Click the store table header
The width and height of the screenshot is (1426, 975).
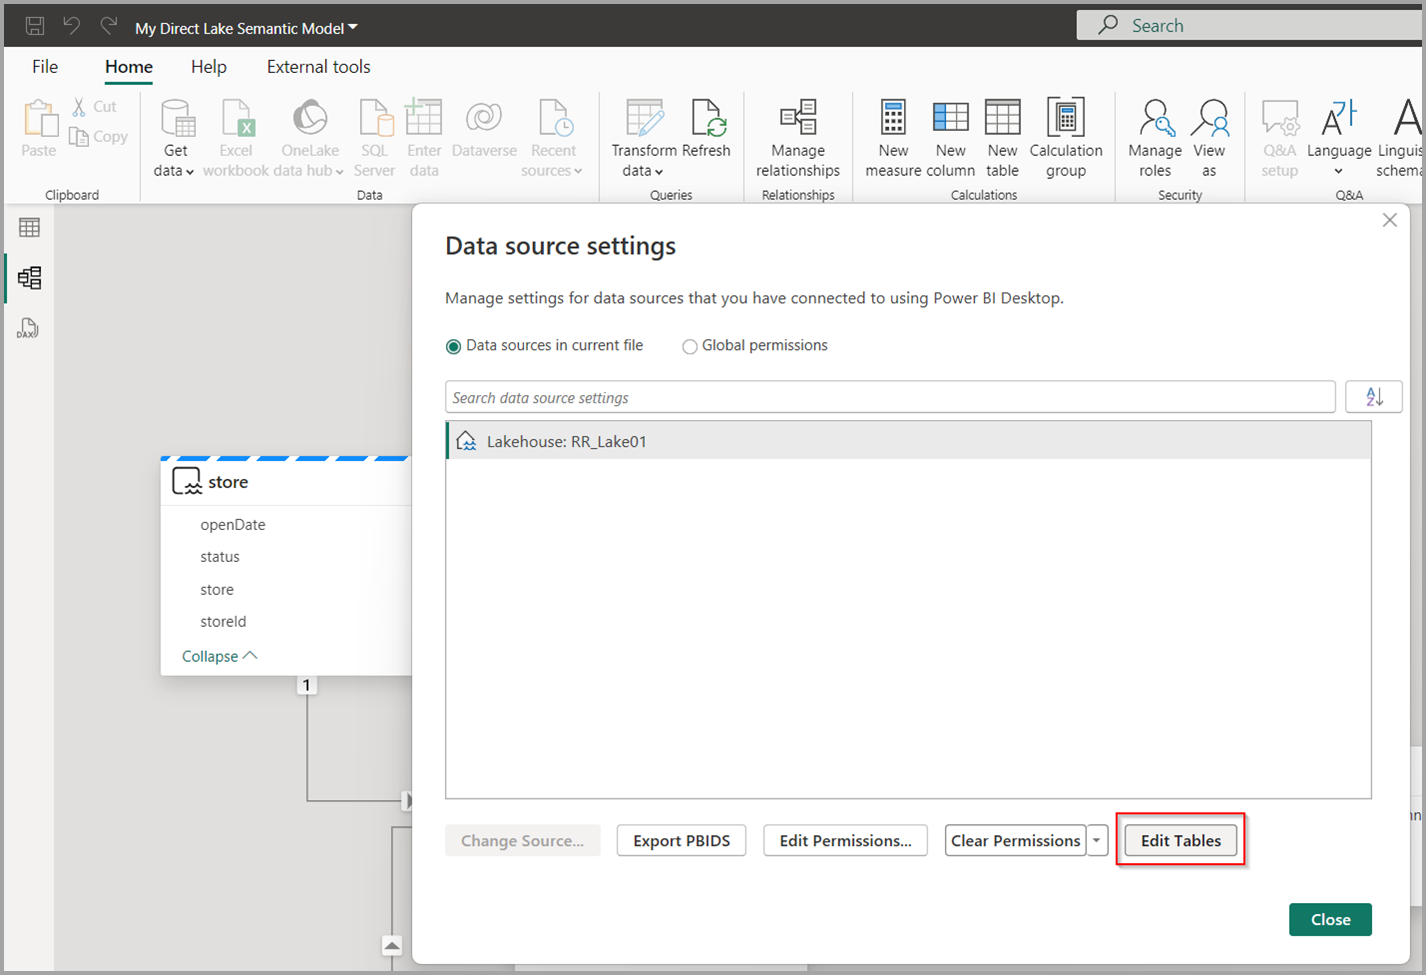point(286,482)
